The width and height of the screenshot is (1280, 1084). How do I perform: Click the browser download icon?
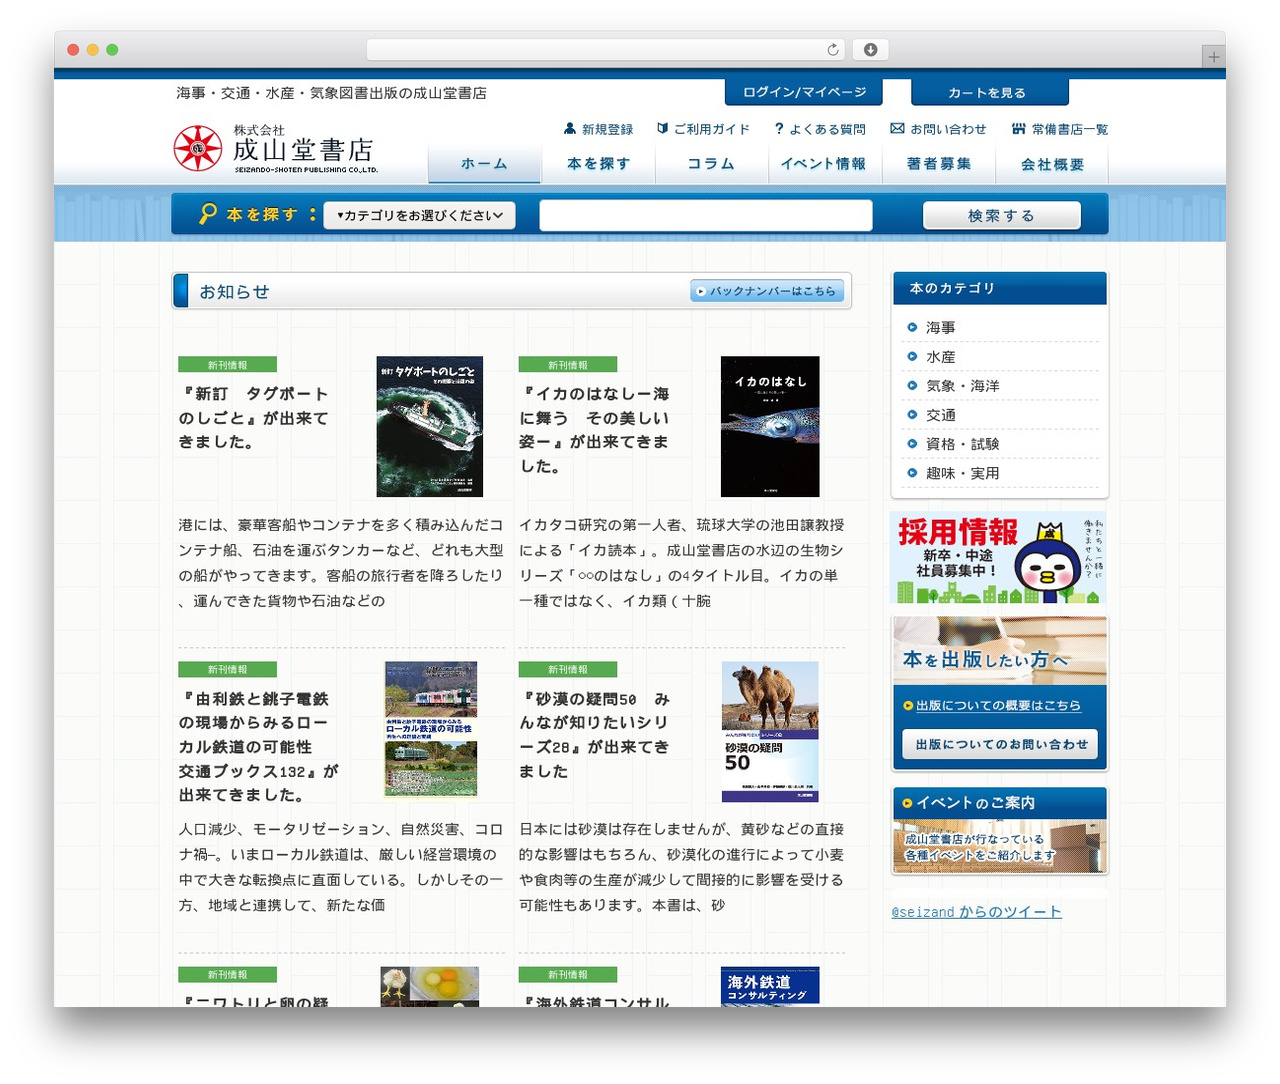[871, 49]
